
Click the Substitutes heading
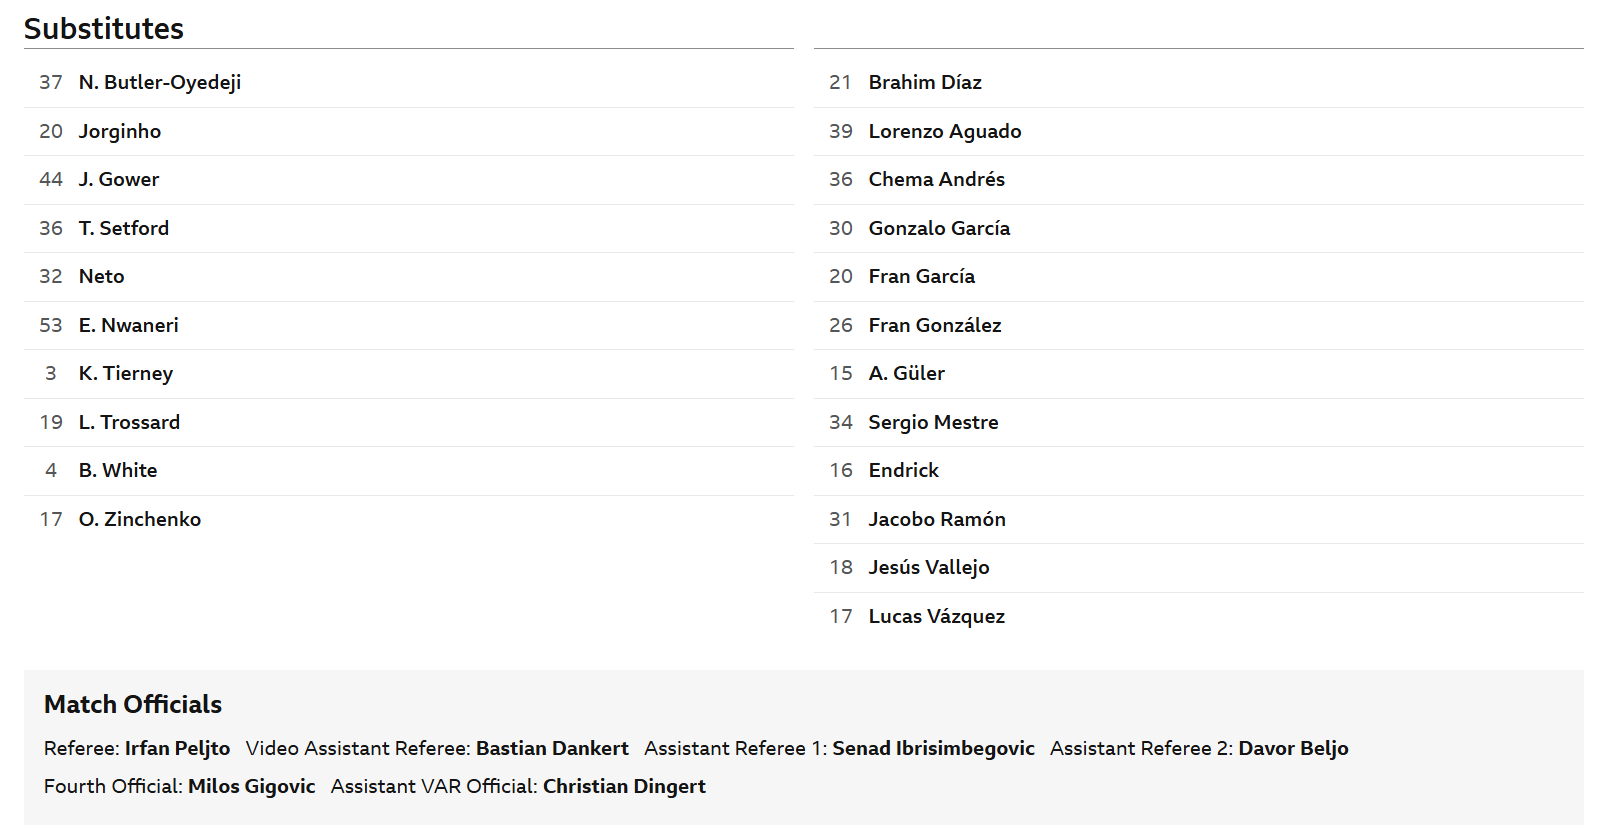[104, 29]
